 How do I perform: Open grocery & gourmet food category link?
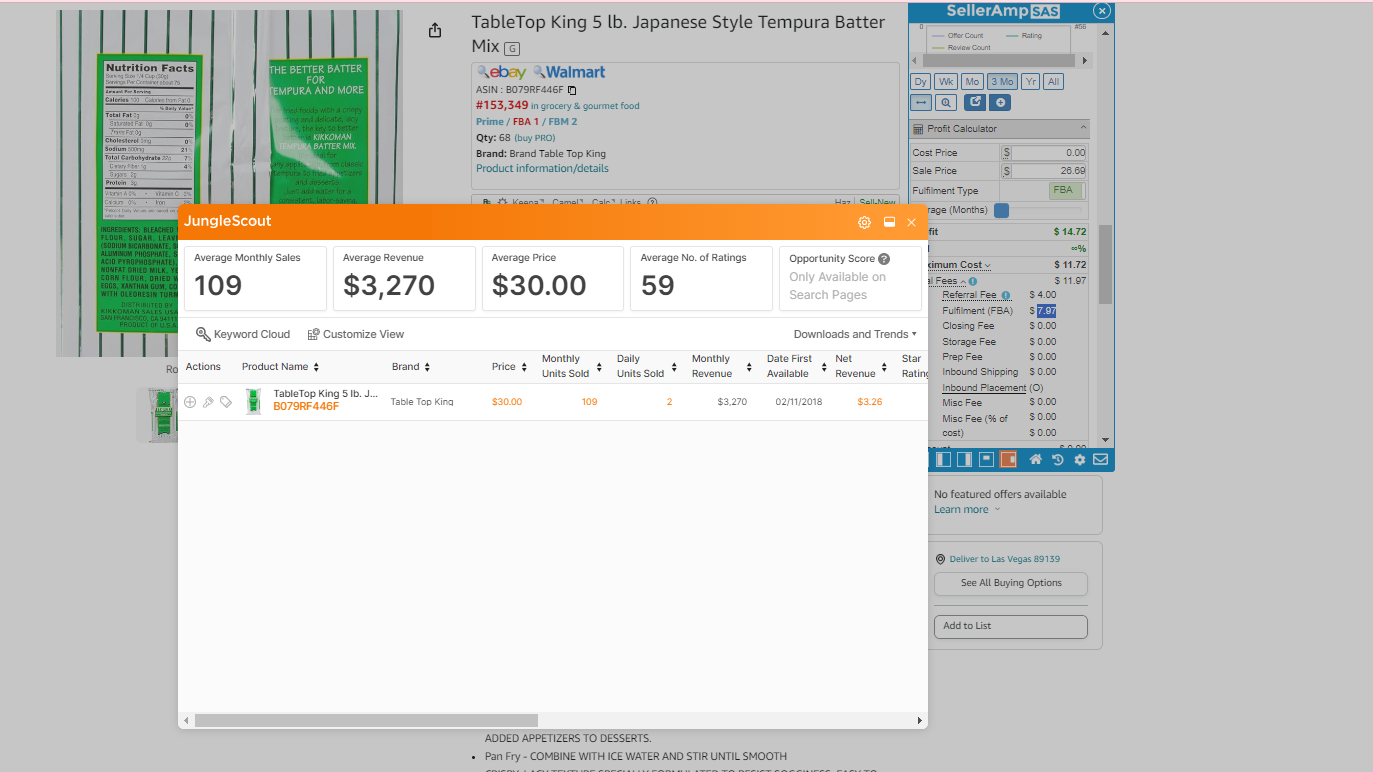(585, 106)
